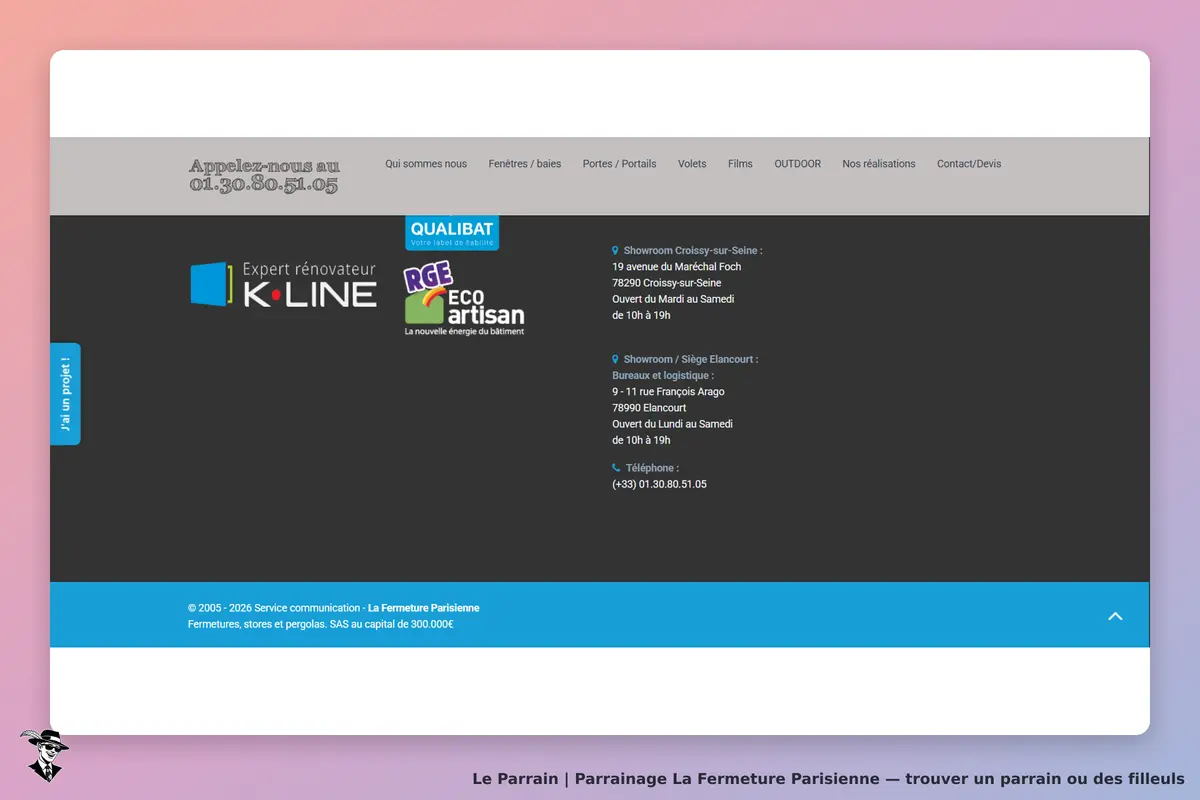Click the Showroom / Siège Elancourt heading
Image resolution: width=1200 pixels, height=800 pixels.
[x=691, y=359]
